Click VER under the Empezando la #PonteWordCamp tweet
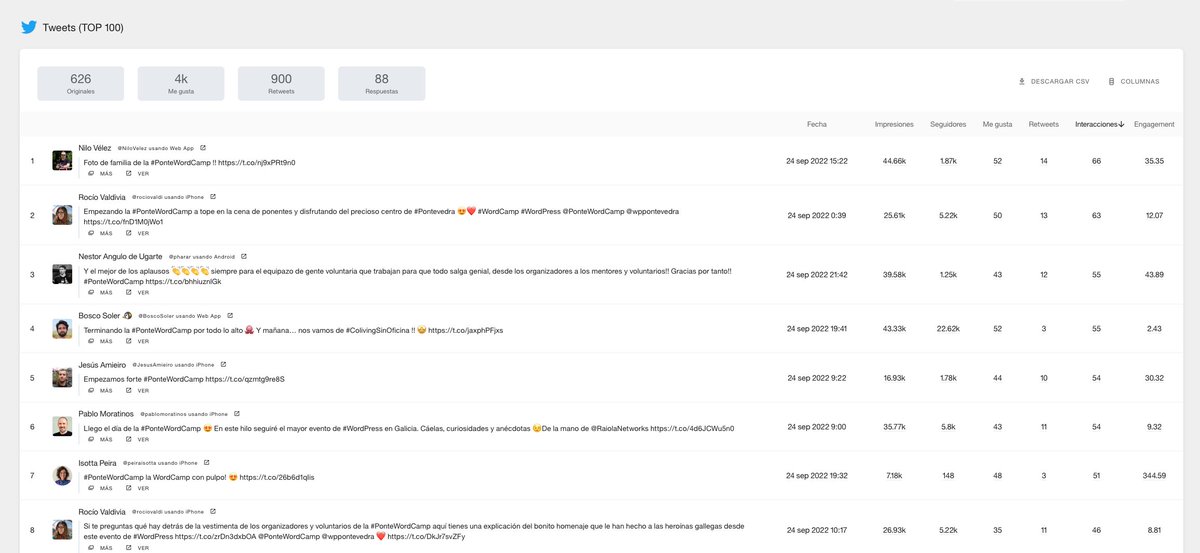 point(138,233)
